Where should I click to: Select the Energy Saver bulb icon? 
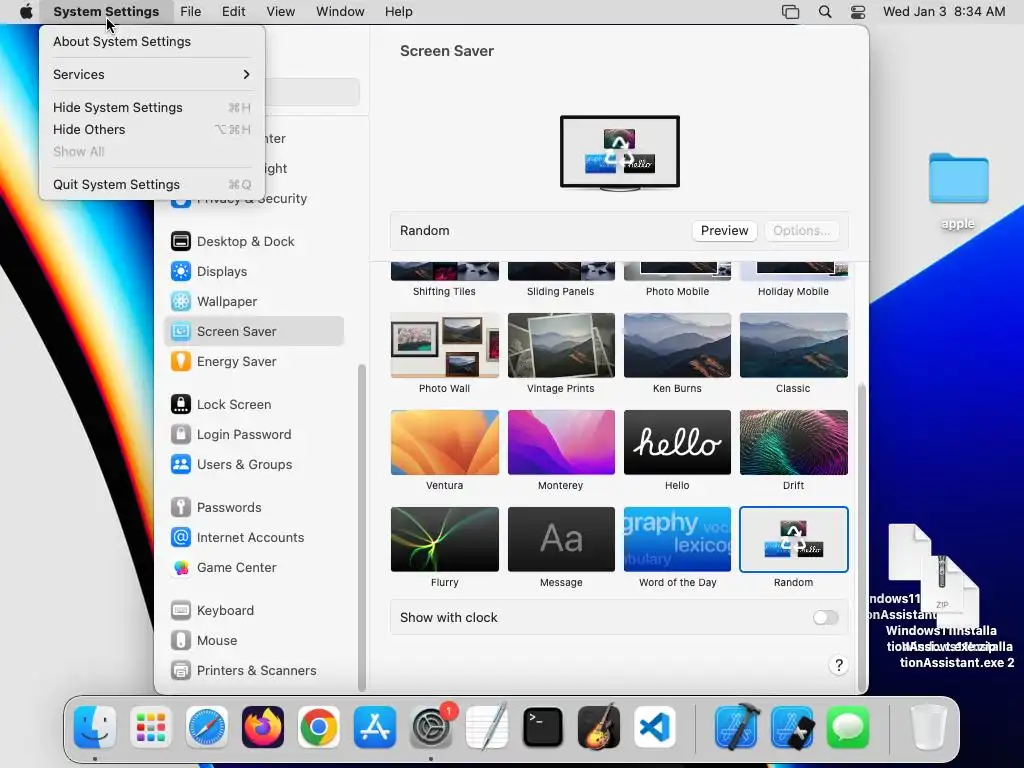pos(180,361)
